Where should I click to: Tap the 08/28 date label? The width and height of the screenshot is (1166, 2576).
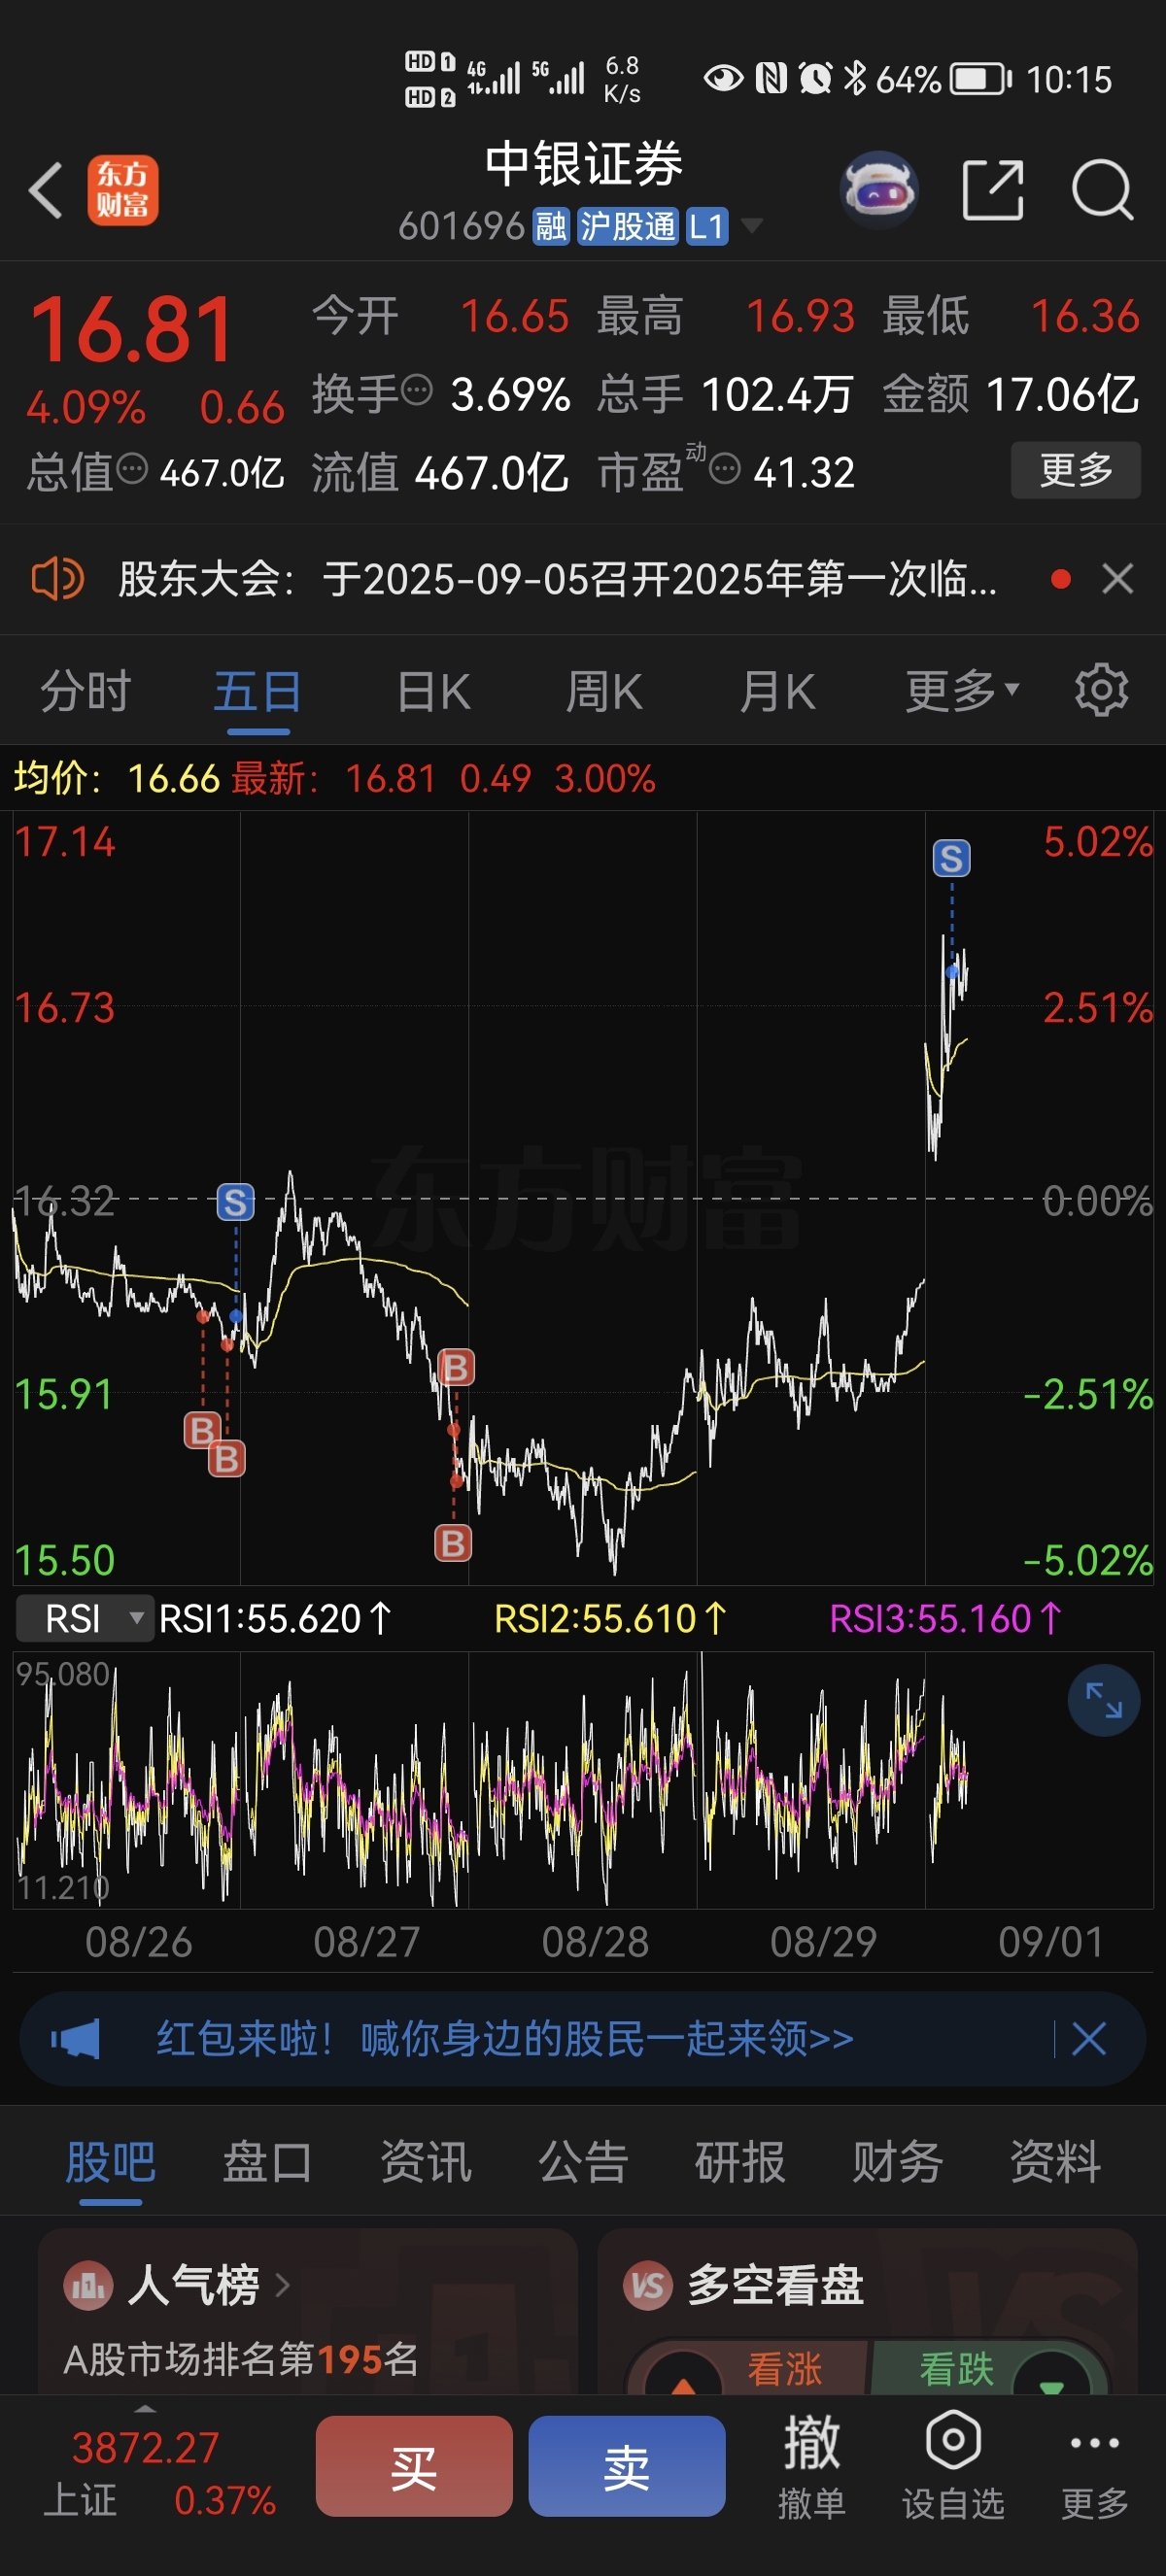pos(595,1942)
